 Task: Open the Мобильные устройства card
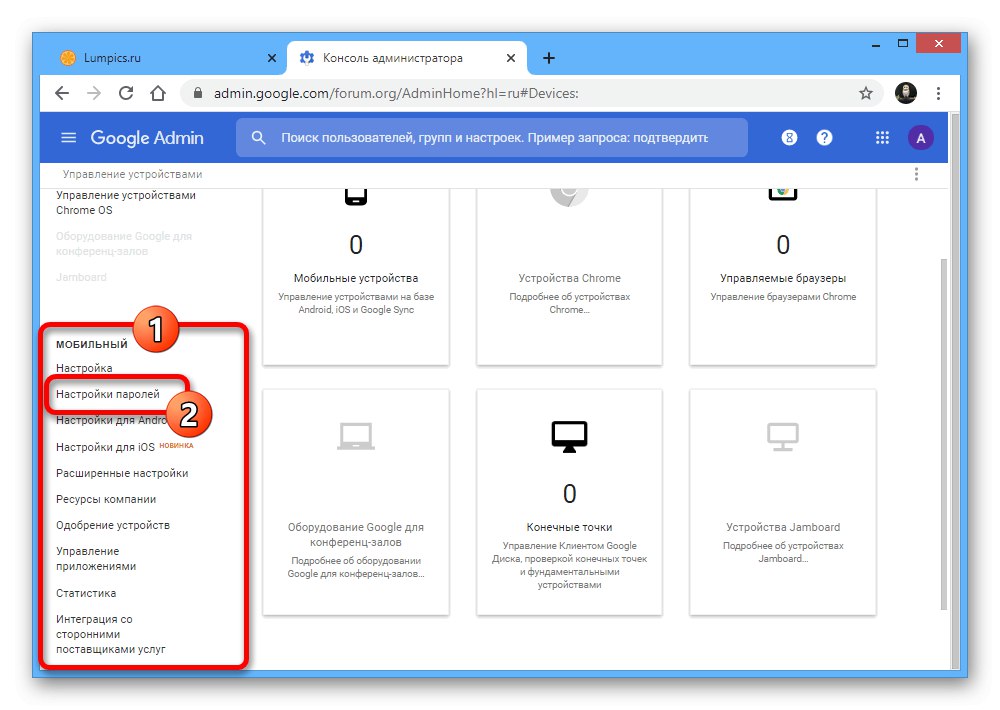tap(356, 278)
